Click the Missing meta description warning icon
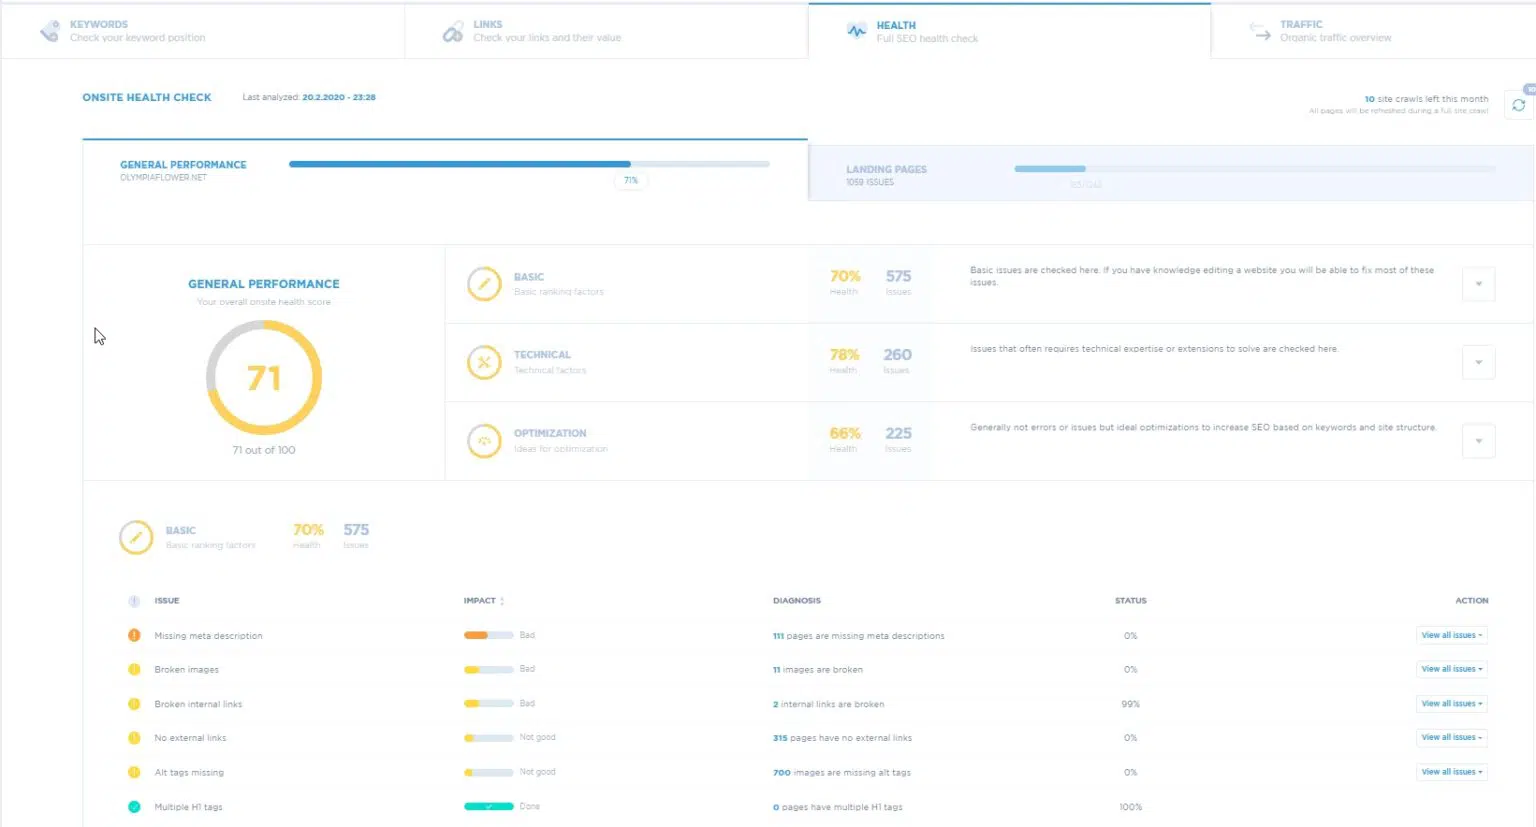 pos(134,635)
